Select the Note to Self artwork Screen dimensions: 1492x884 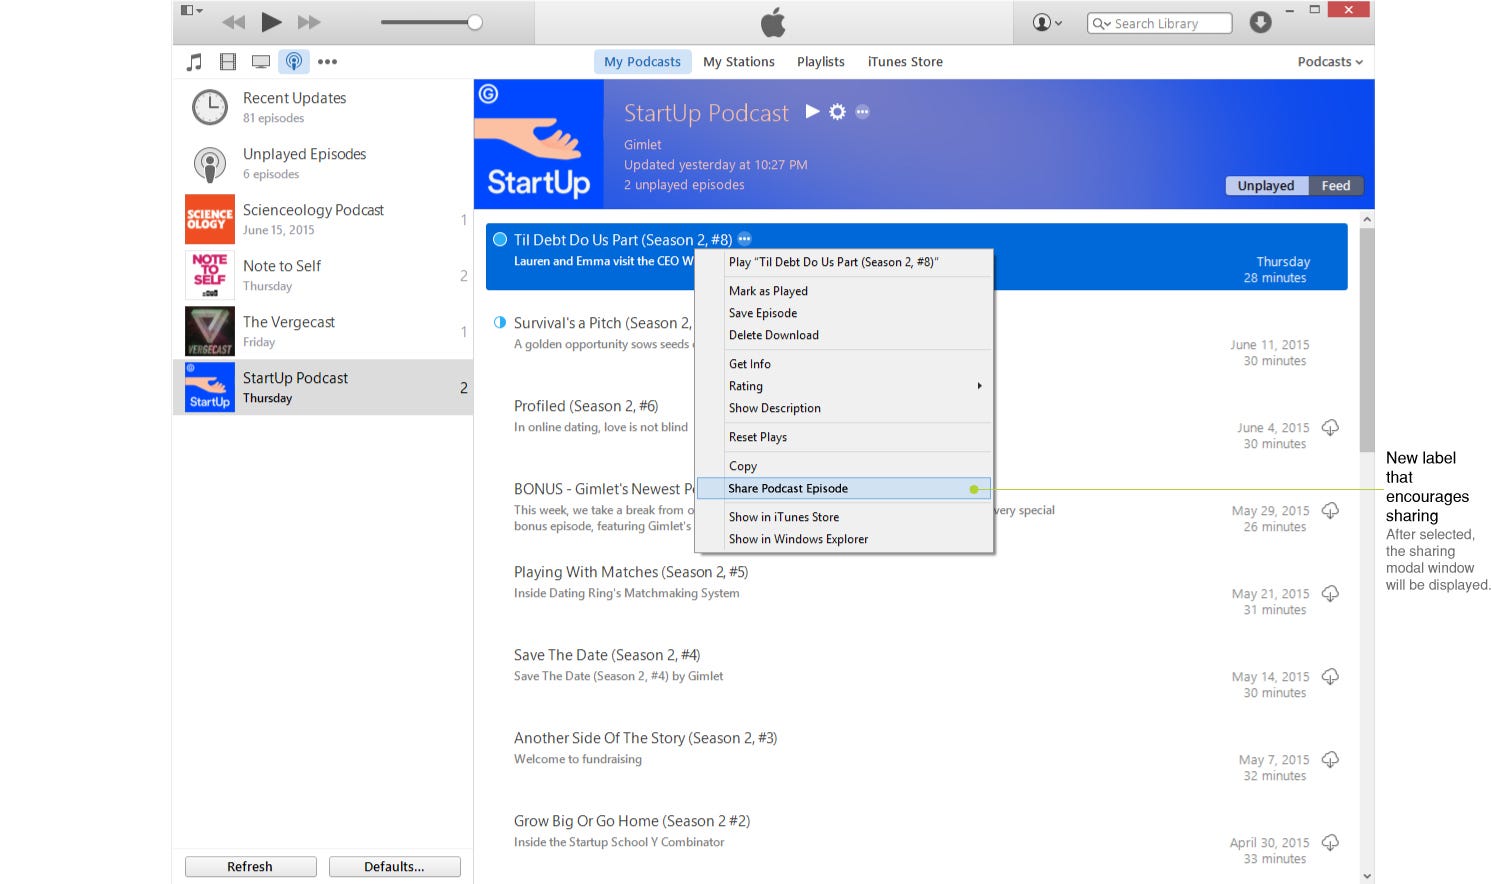[x=210, y=275]
